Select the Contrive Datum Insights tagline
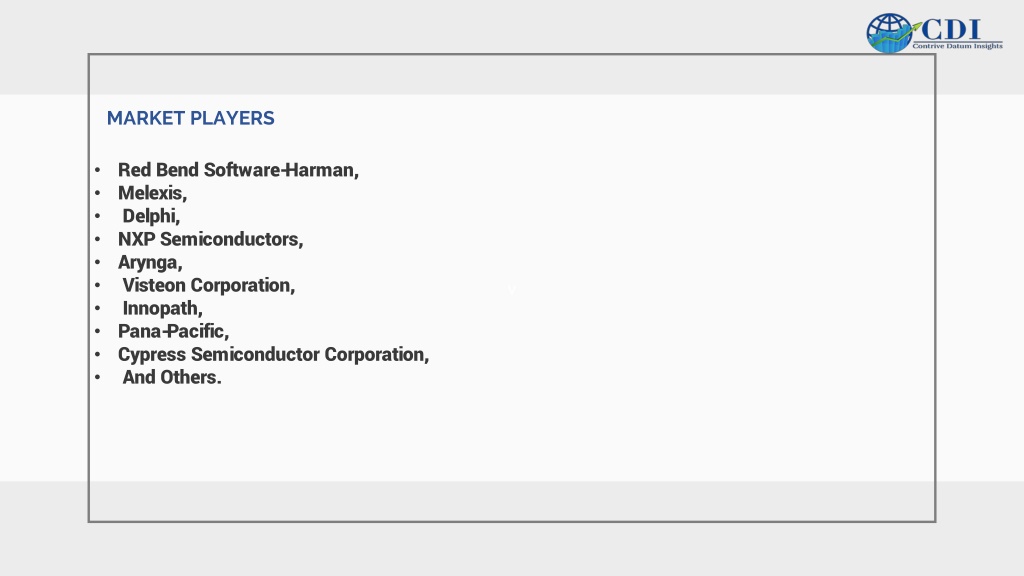Screen dimensions: 1024x576 [x=957, y=46]
